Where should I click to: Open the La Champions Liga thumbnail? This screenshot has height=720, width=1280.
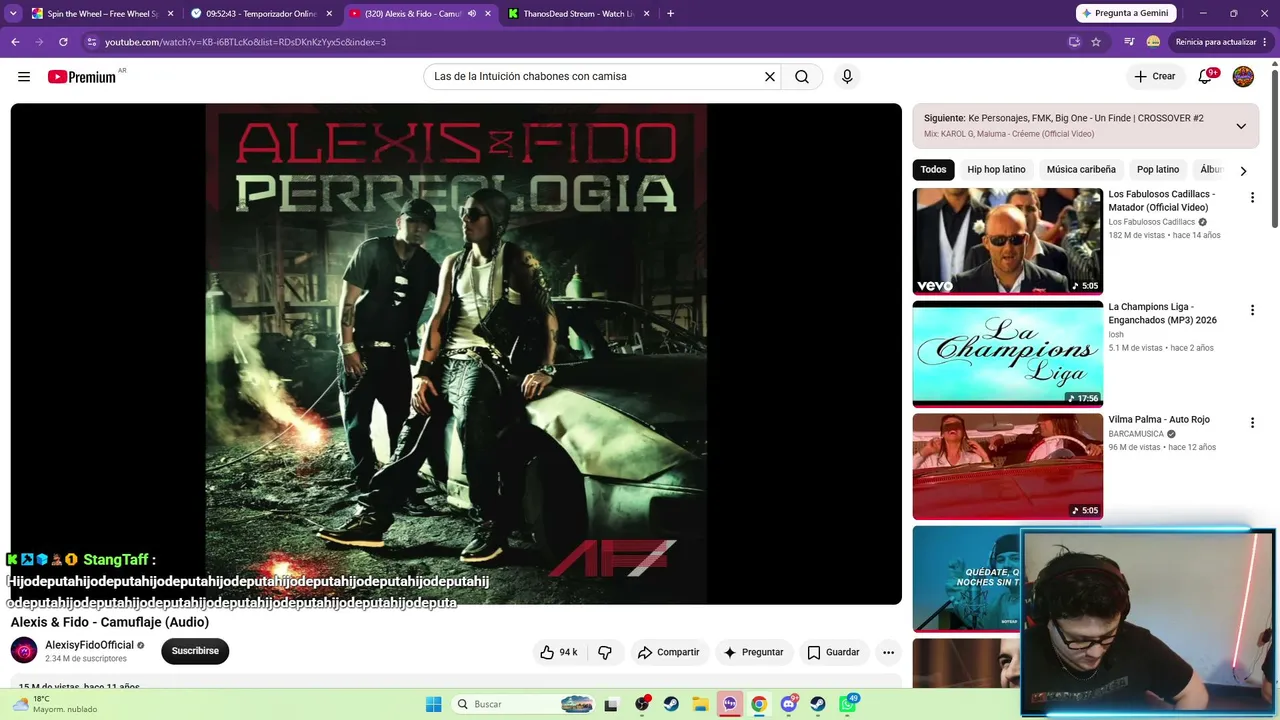(x=1007, y=354)
